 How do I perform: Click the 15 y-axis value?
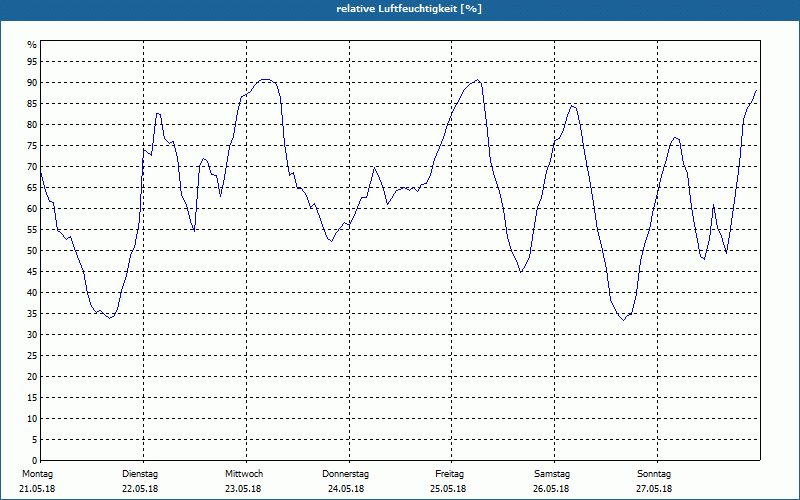[32, 397]
